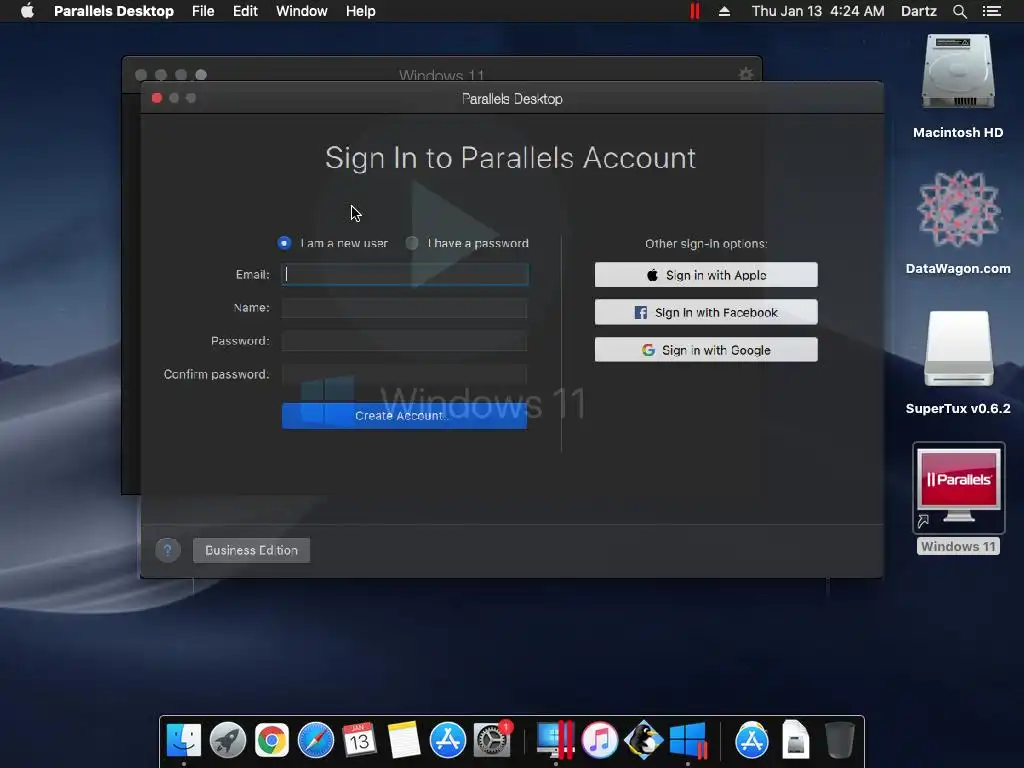Open the Edit menu
The image size is (1024, 768).
coord(245,11)
